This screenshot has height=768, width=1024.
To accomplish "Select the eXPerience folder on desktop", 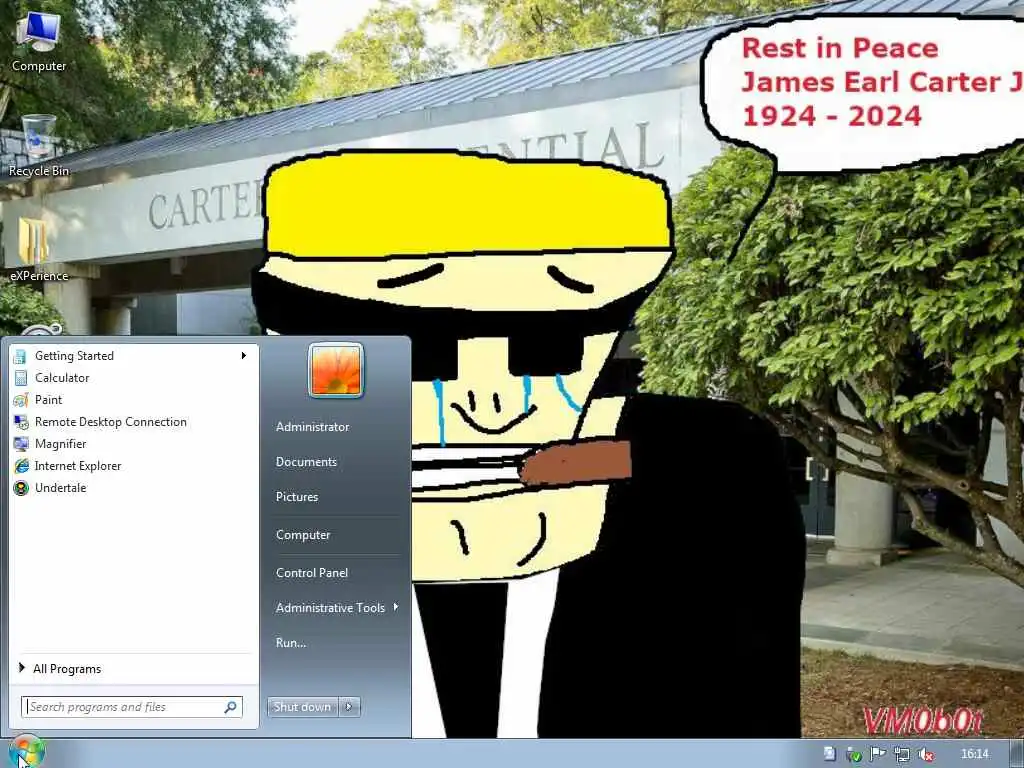I will pos(39,250).
